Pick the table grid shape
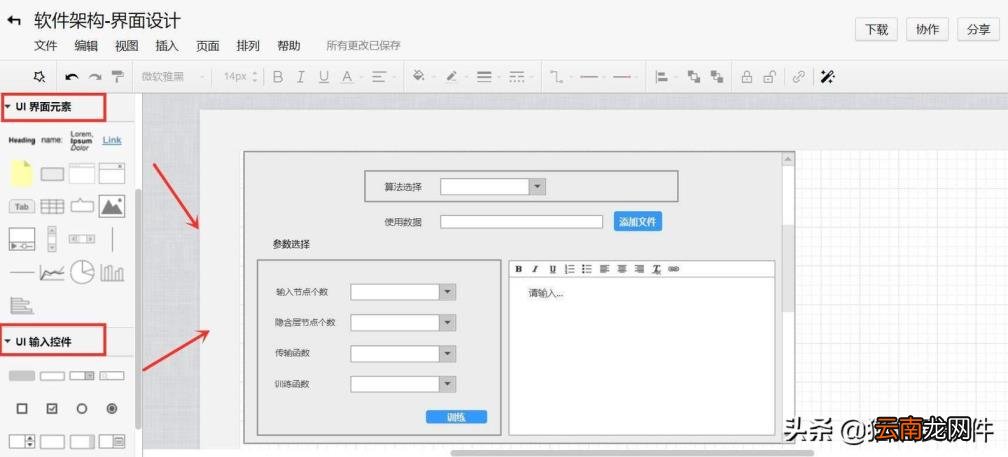The height and width of the screenshot is (457, 1008). coord(52,206)
